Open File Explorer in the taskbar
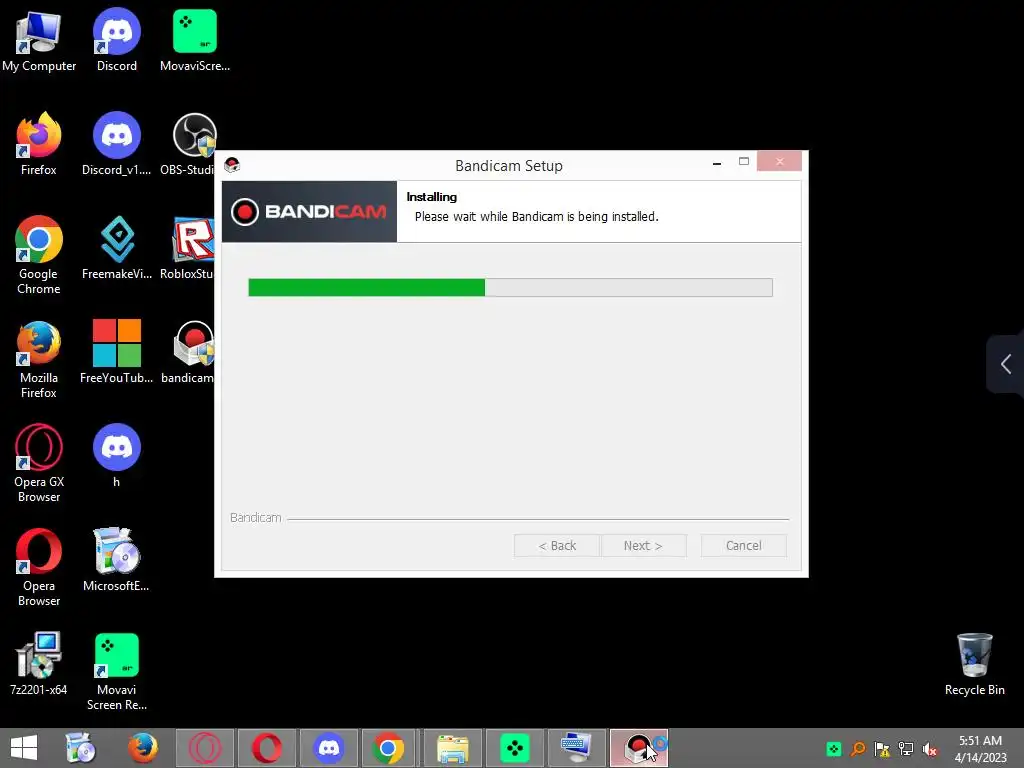 [453, 748]
